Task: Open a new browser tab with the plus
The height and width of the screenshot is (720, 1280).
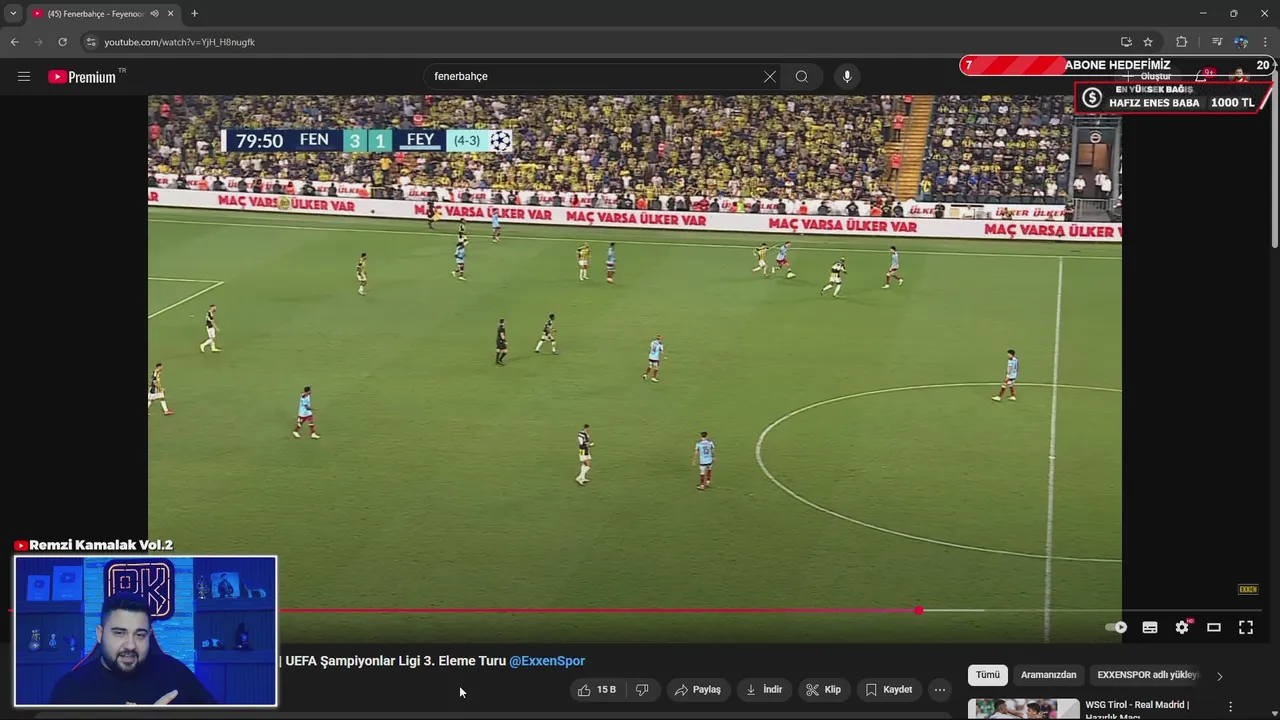Action: click(x=194, y=13)
